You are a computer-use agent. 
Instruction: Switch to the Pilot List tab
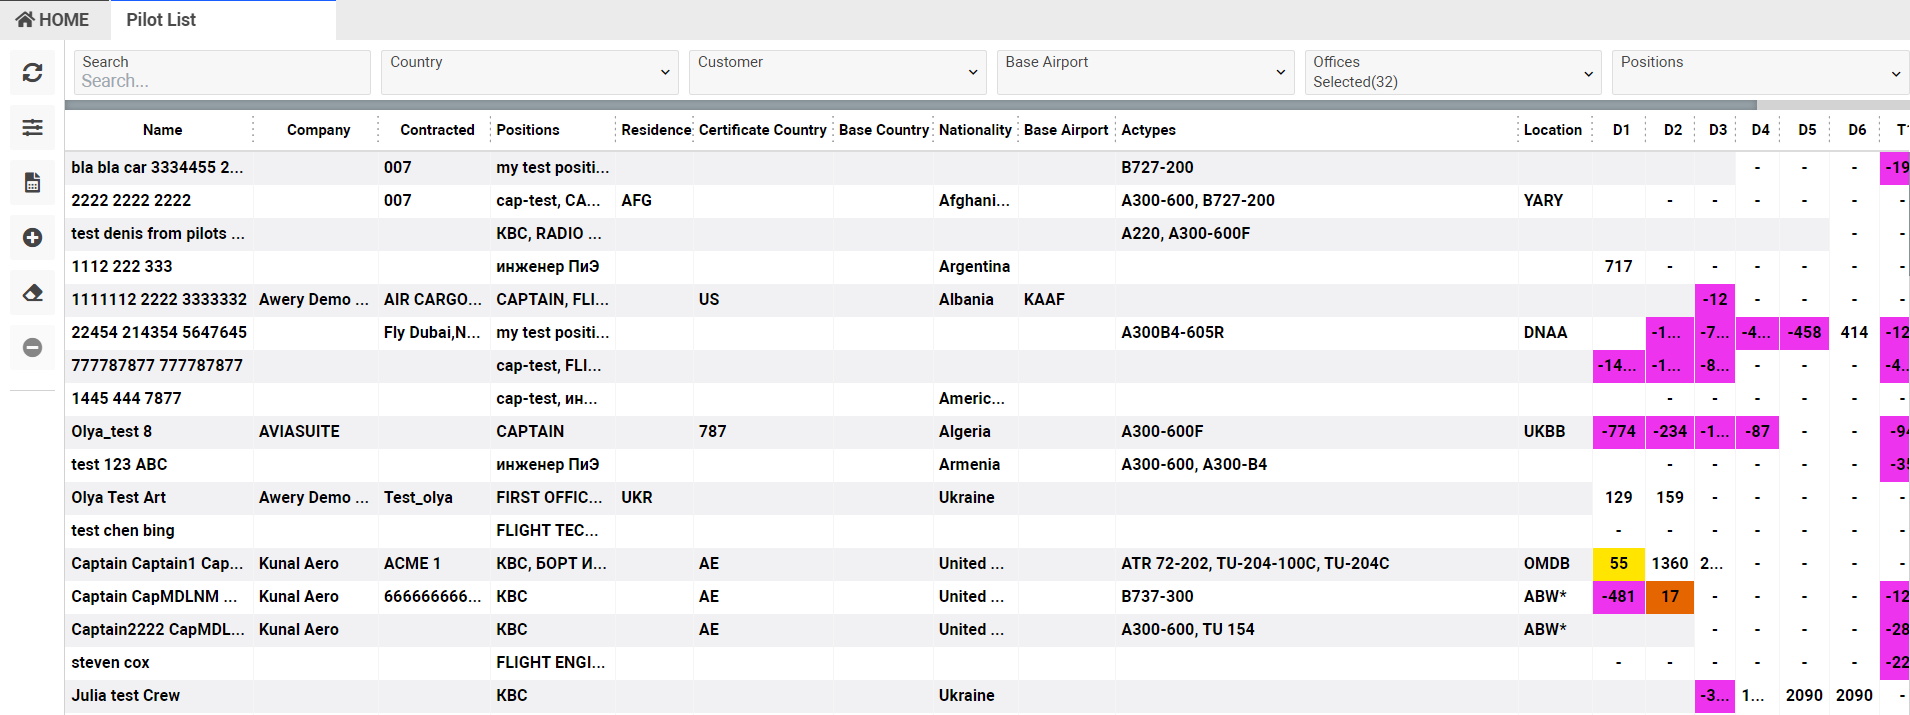161,20
